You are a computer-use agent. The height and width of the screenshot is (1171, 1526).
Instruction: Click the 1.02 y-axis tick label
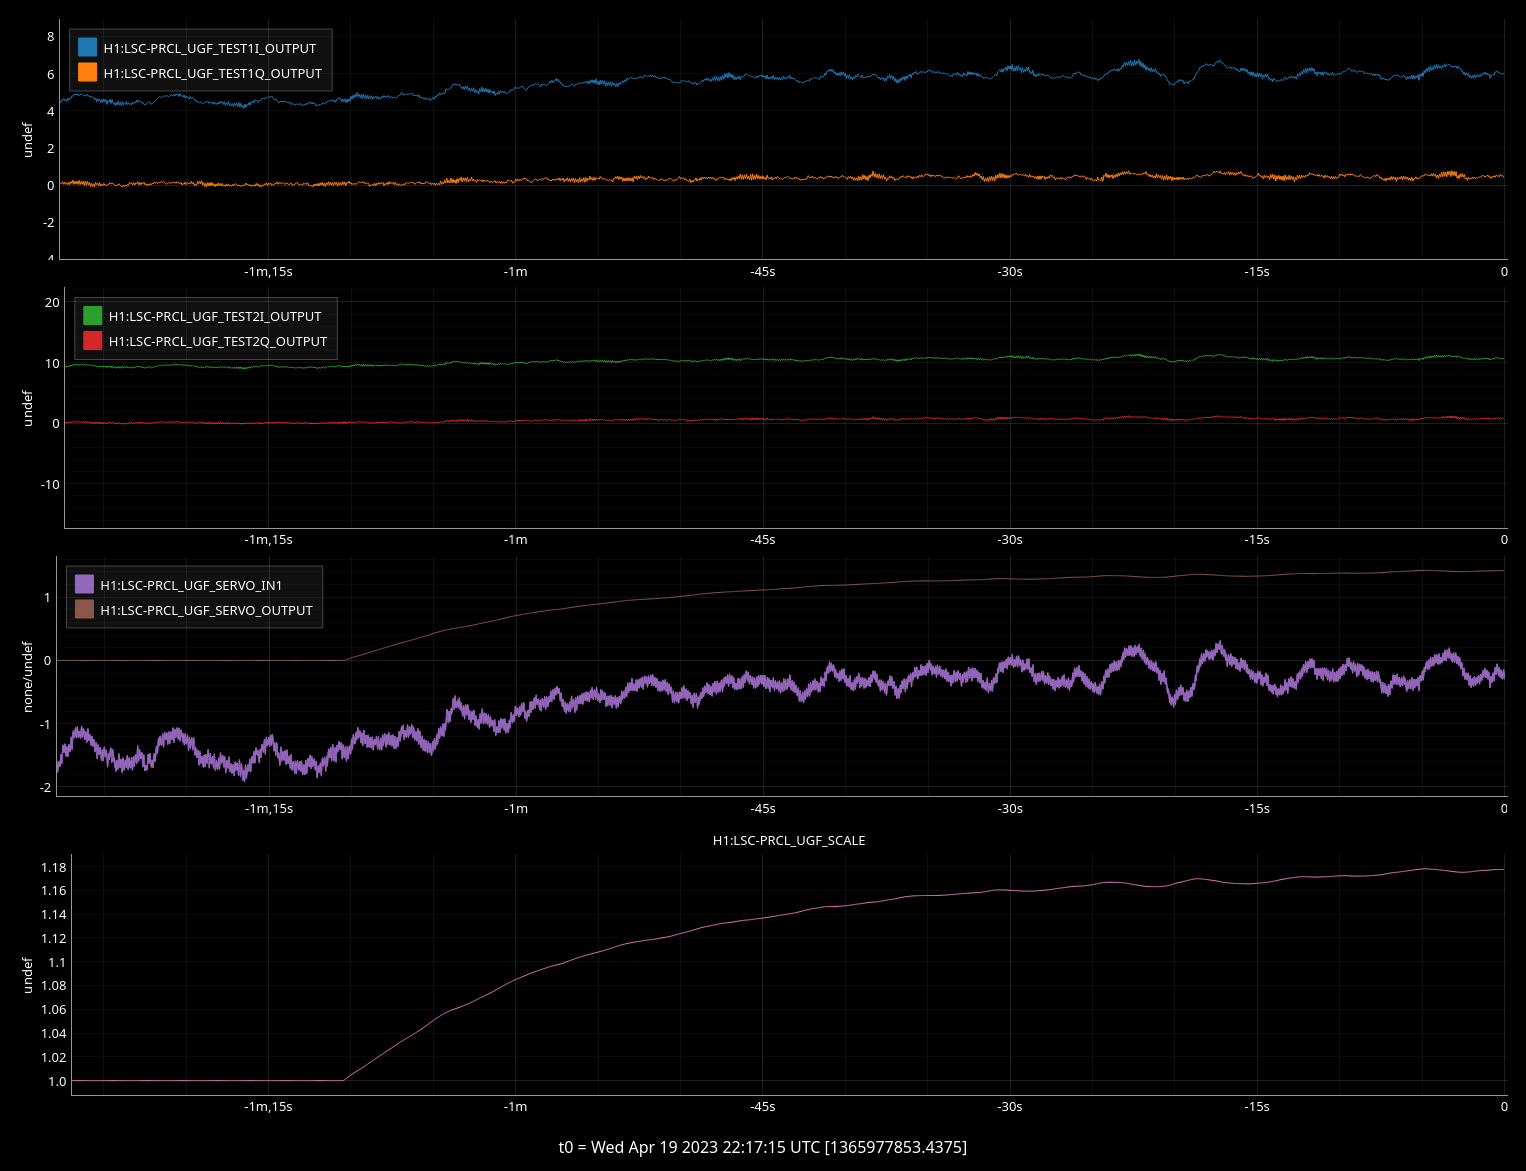[x=54, y=1057]
